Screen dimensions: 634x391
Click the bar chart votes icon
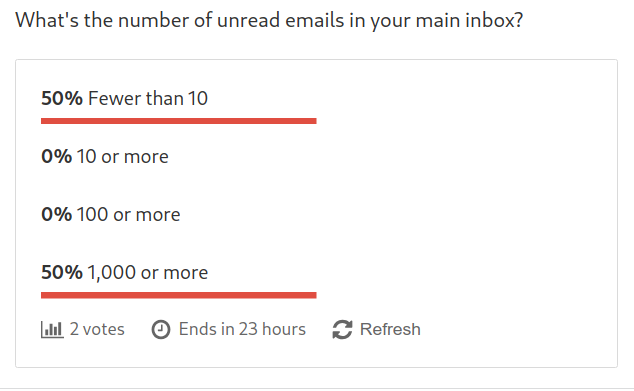pos(52,330)
